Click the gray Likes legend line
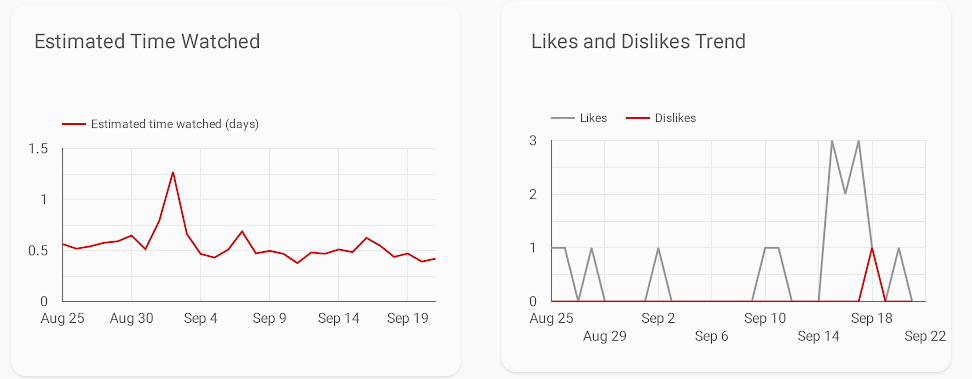This screenshot has height=379, width=972. pos(563,118)
